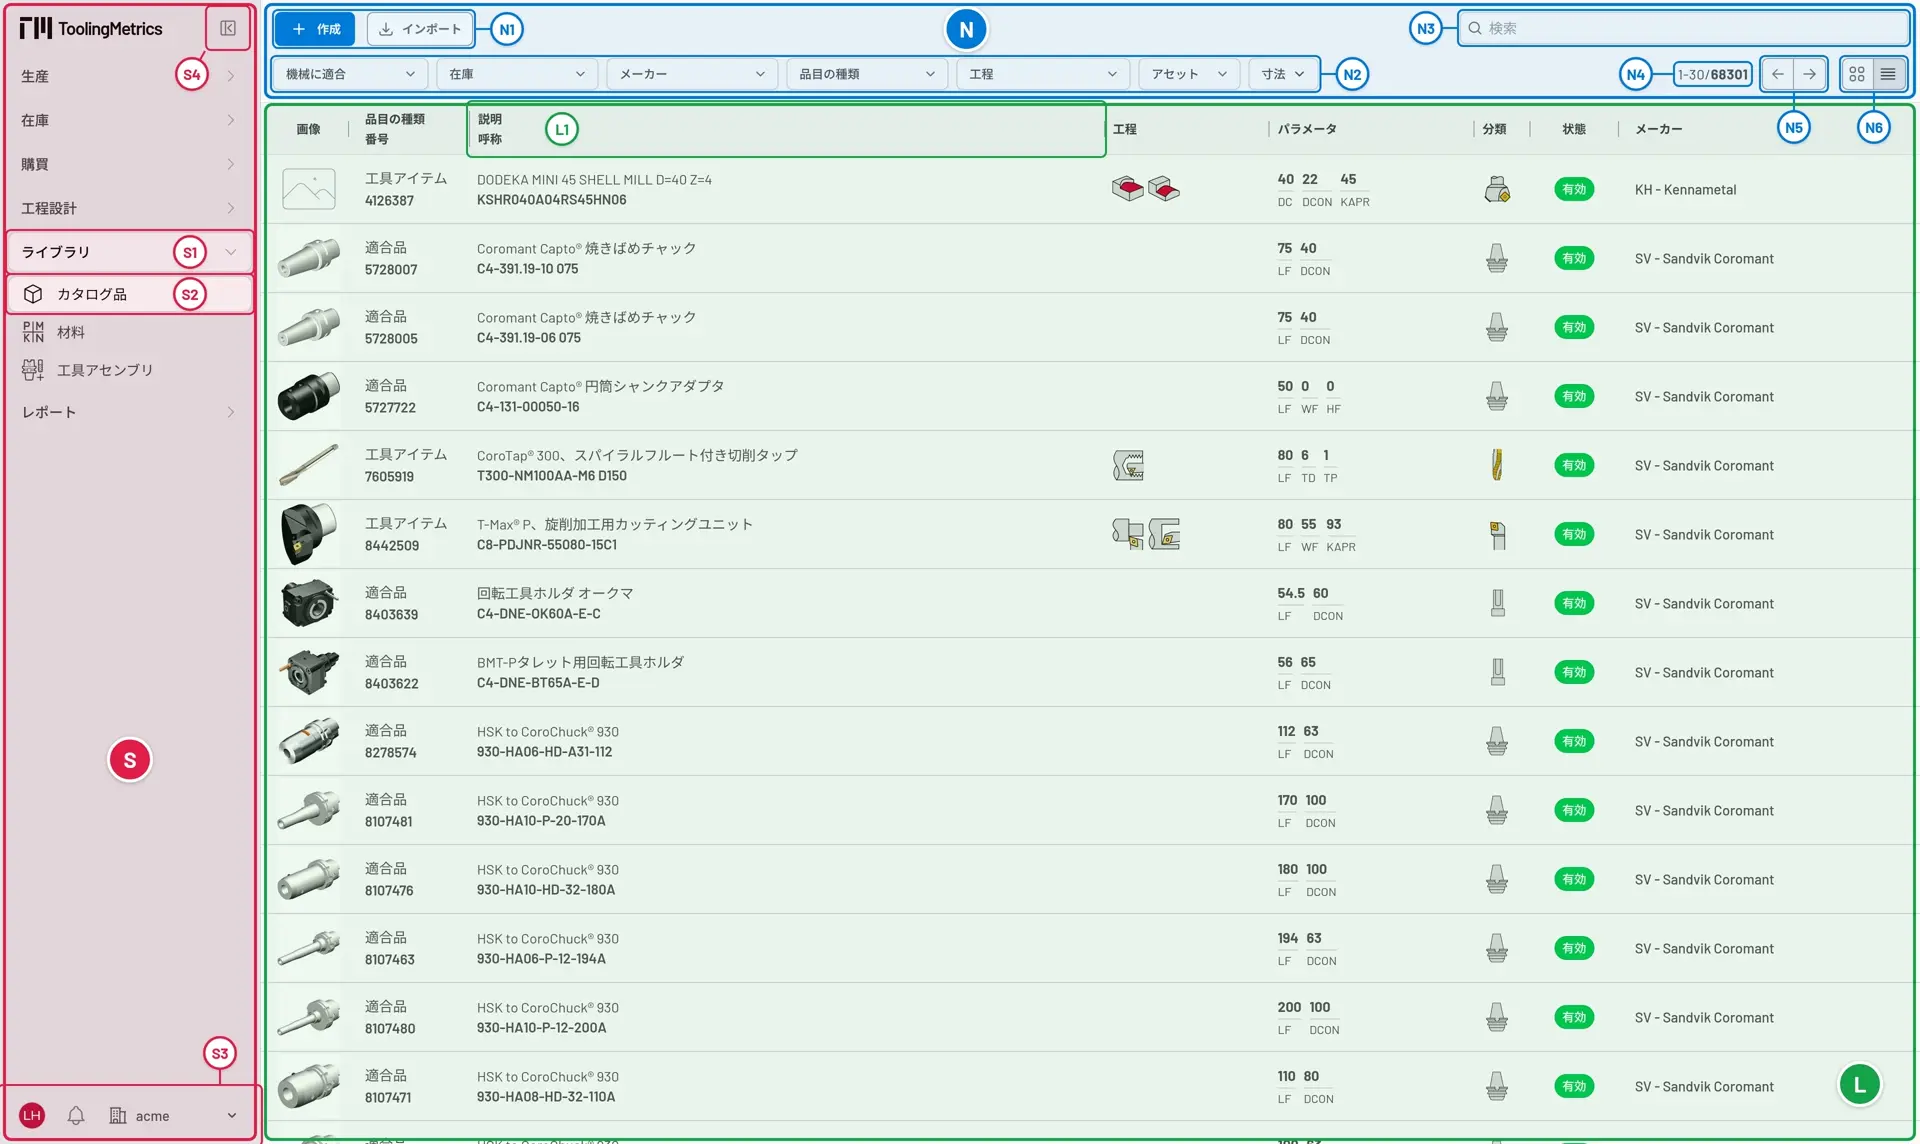1920x1144 pixels.
Task: Click the 材料 sidebar entry
Action: click(x=71, y=332)
